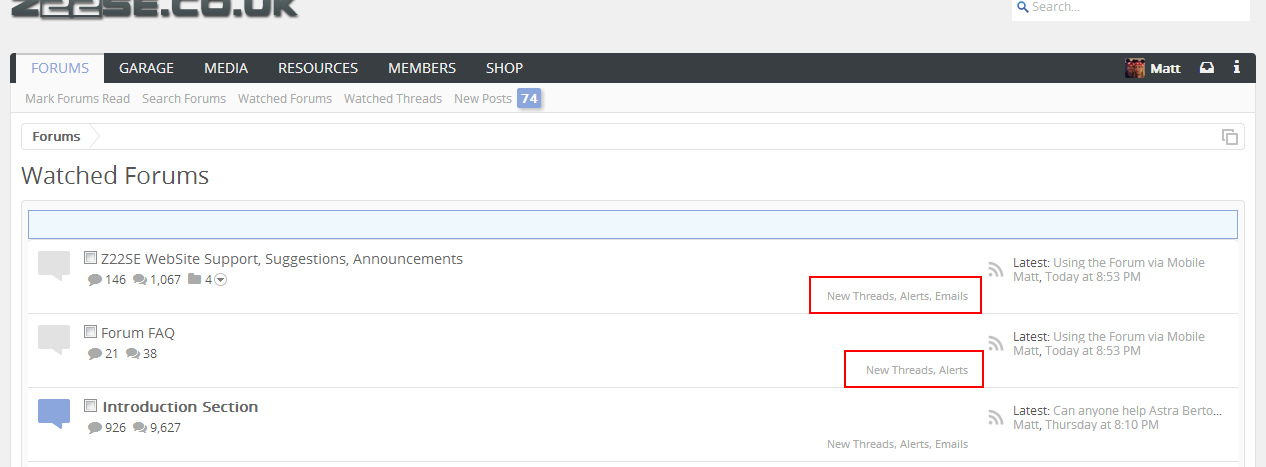Open Watched Threads link
1266x467 pixels.
(x=393, y=98)
